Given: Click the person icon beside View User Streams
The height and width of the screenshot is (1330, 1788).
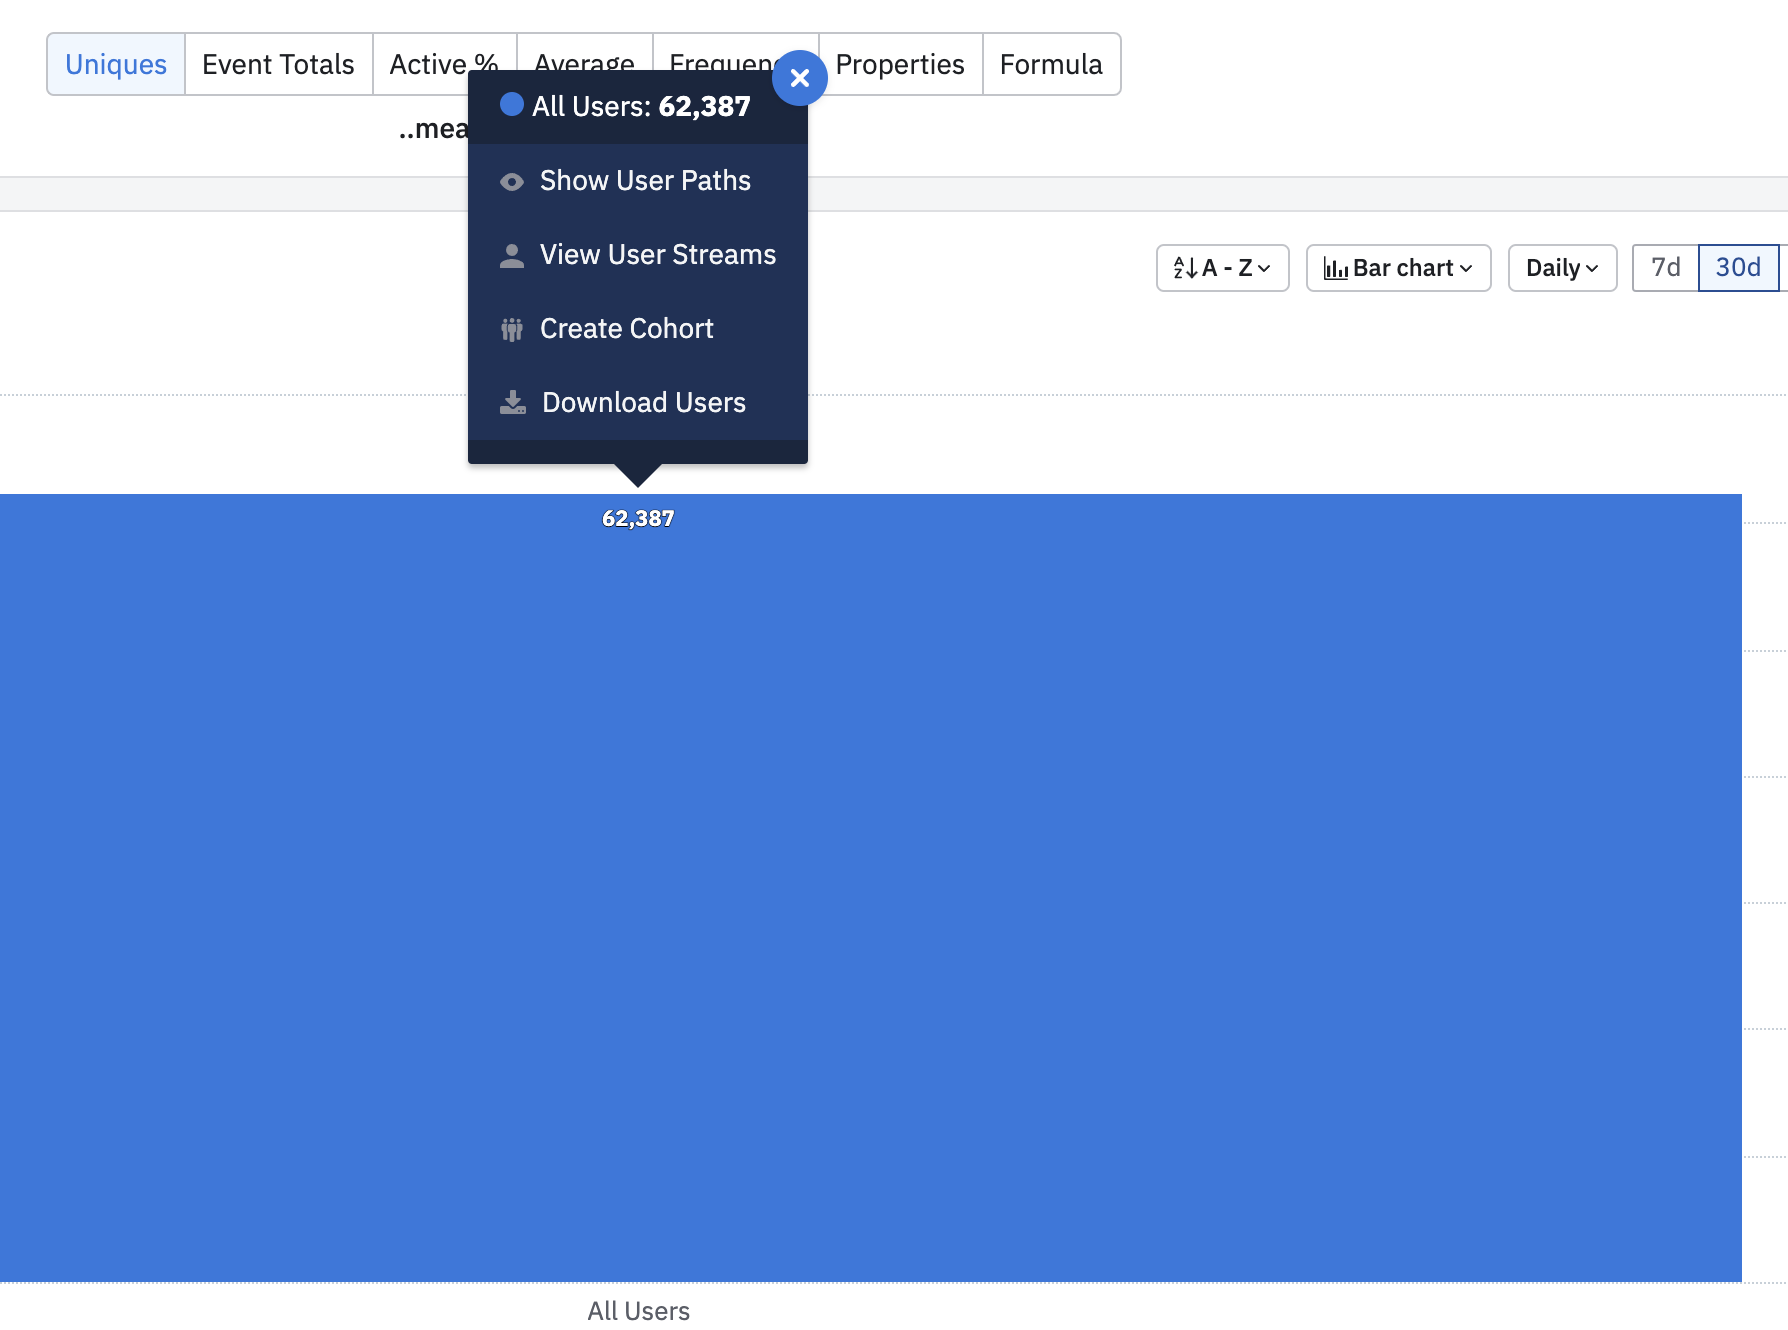Looking at the screenshot, I should click(x=512, y=256).
